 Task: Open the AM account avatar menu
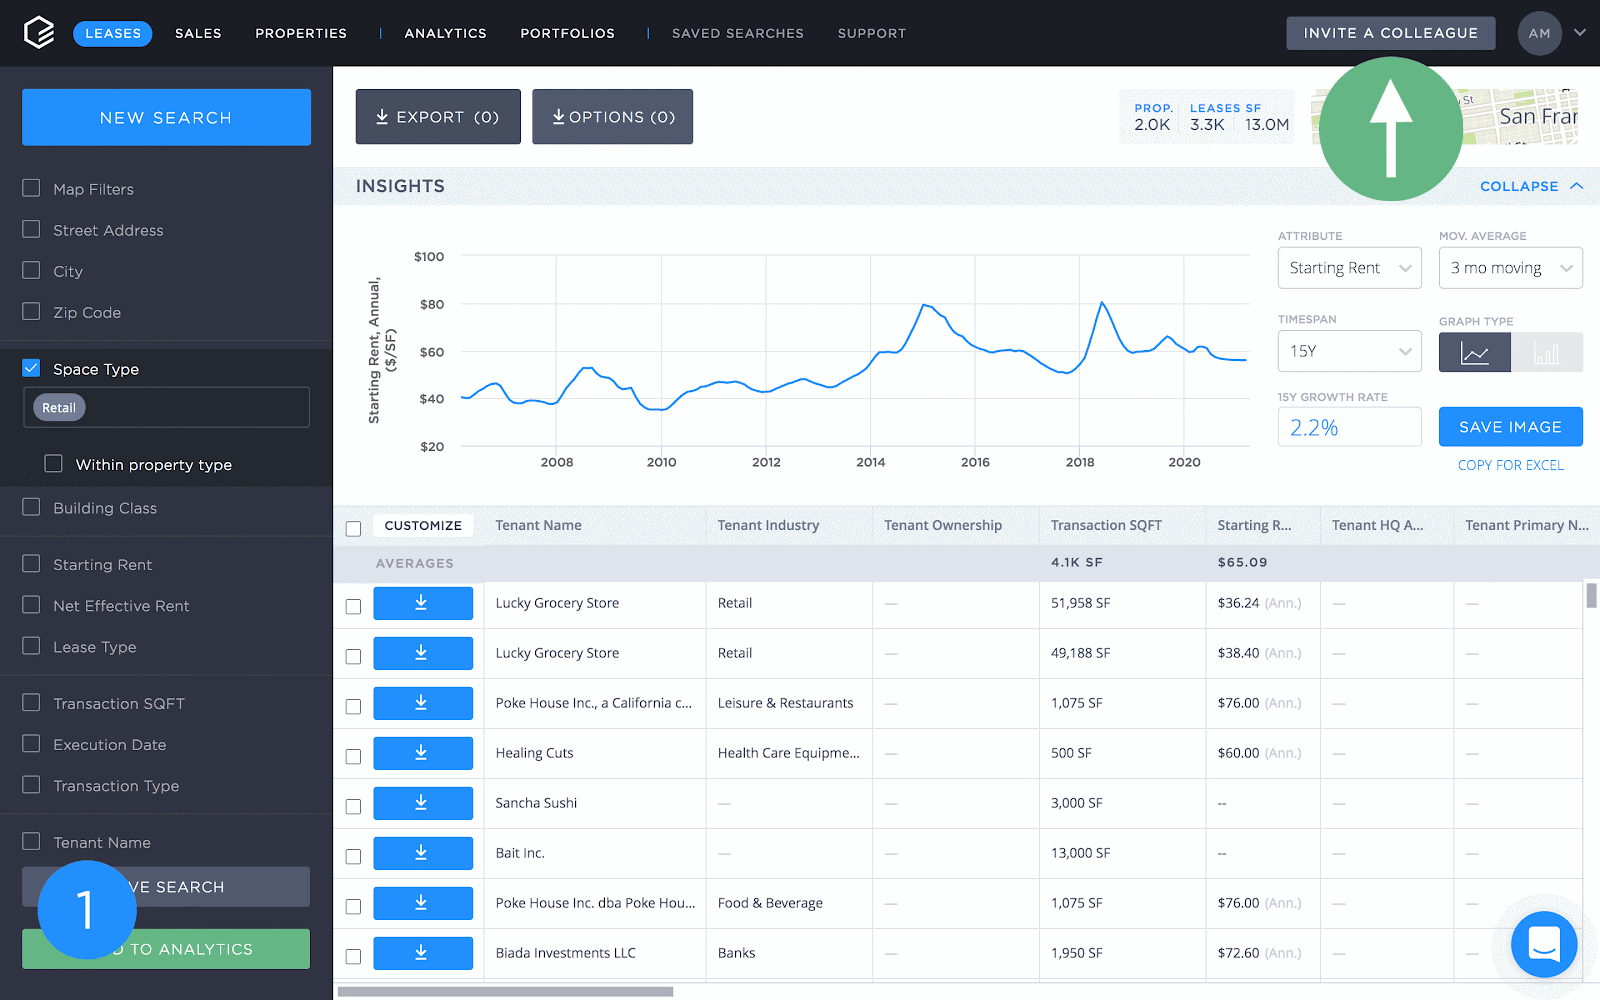[1539, 33]
